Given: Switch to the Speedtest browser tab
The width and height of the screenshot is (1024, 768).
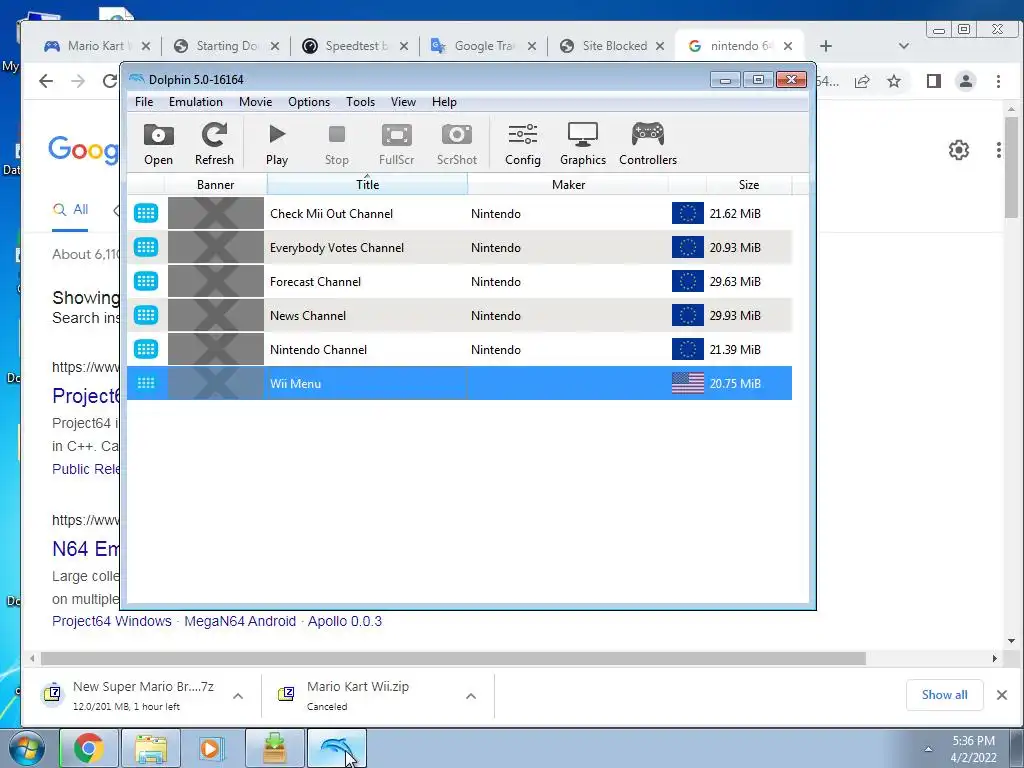Looking at the screenshot, I should coord(354,46).
